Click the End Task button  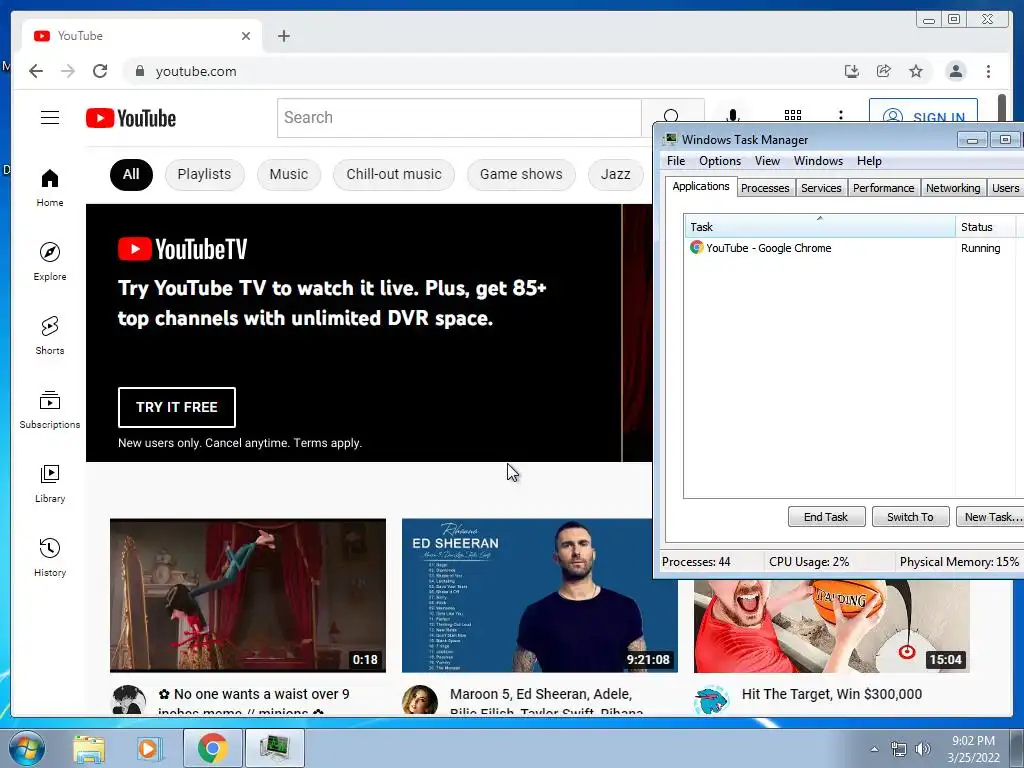(826, 517)
